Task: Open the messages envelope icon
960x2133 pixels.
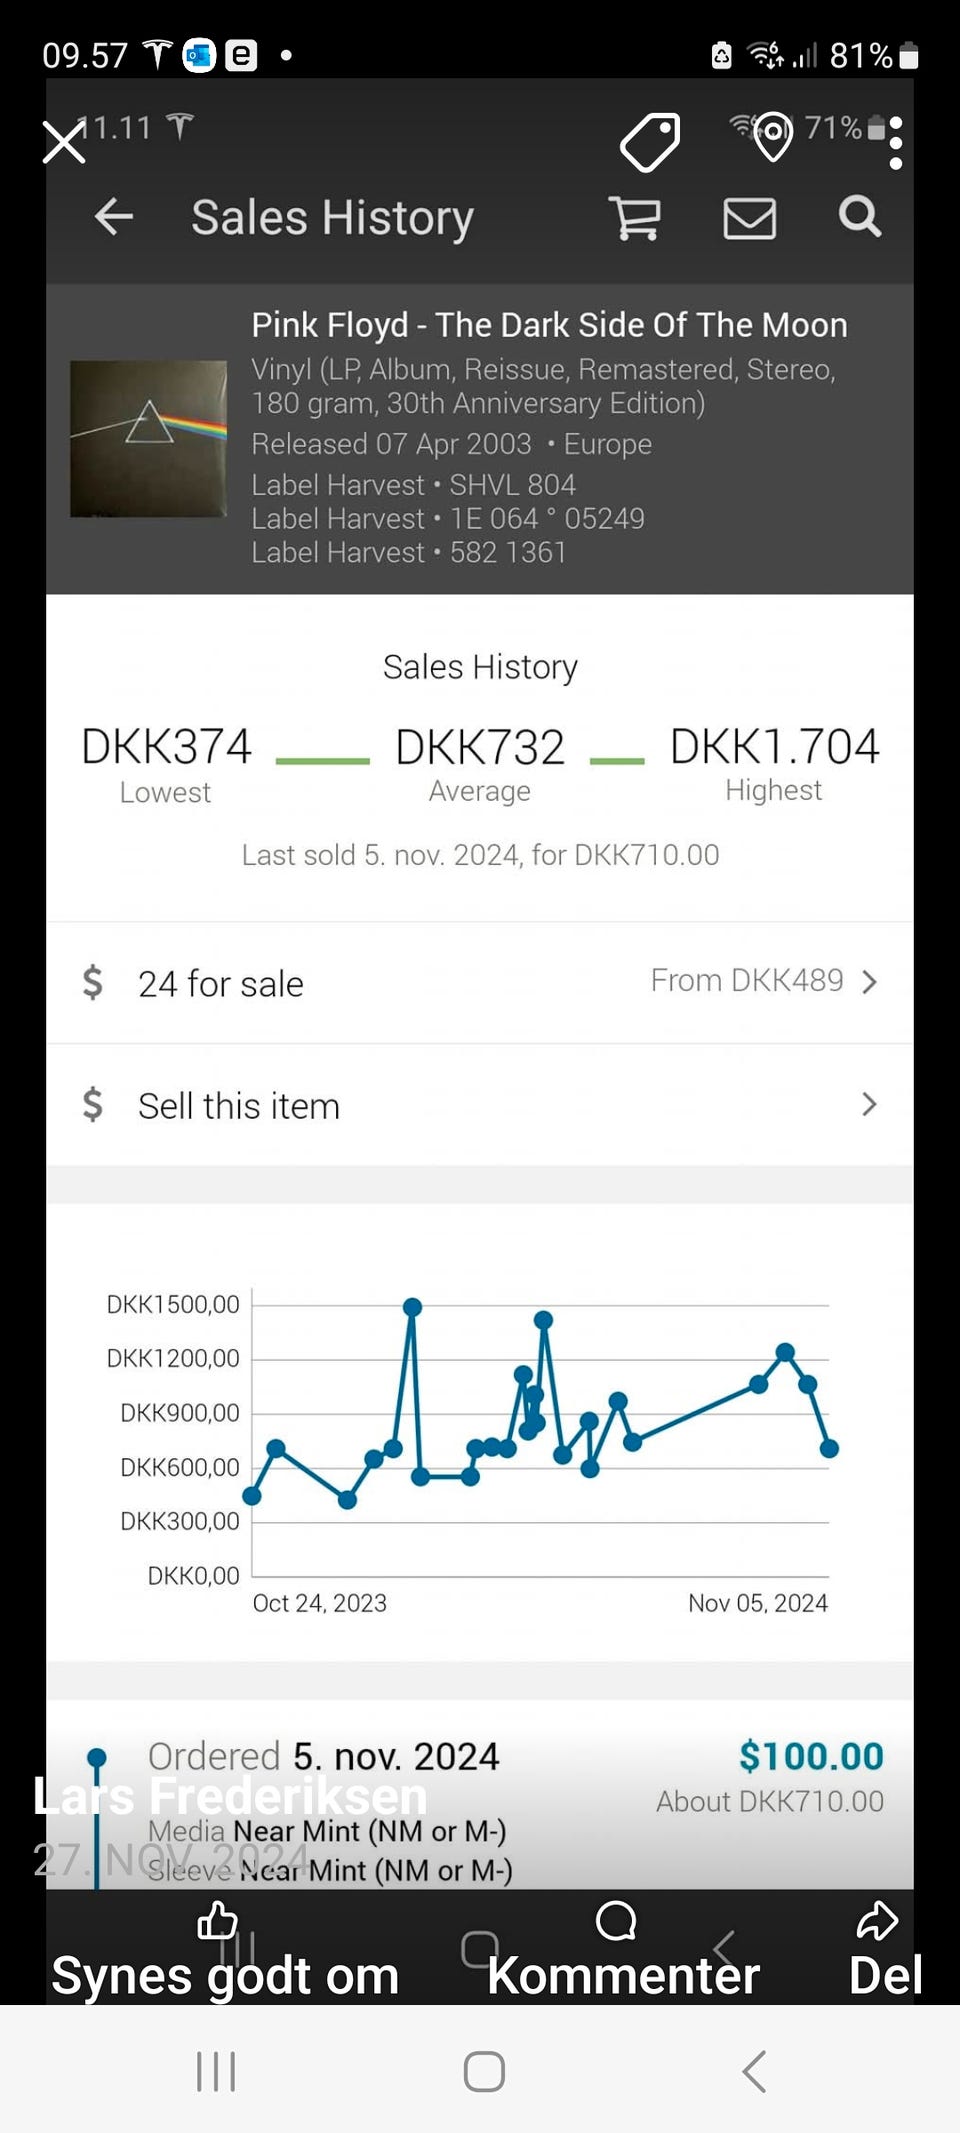Action: click(749, 218)
